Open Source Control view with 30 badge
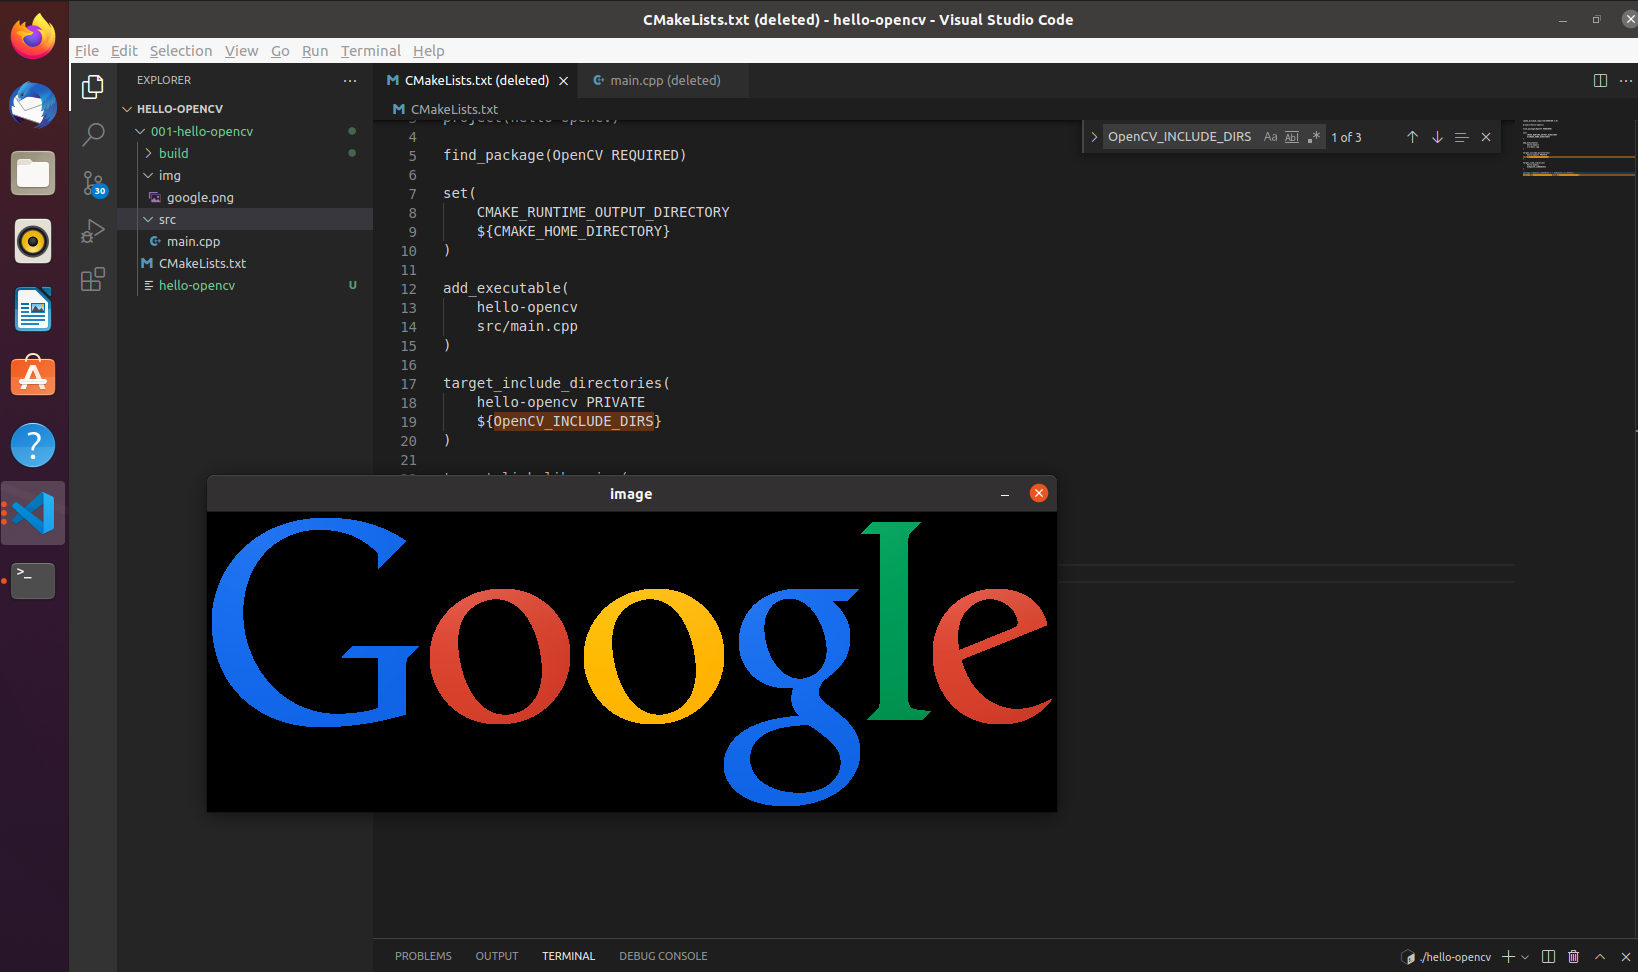The width and height of the screenshot is (1638, 972). pyautogui.click(x=93, y=183)
